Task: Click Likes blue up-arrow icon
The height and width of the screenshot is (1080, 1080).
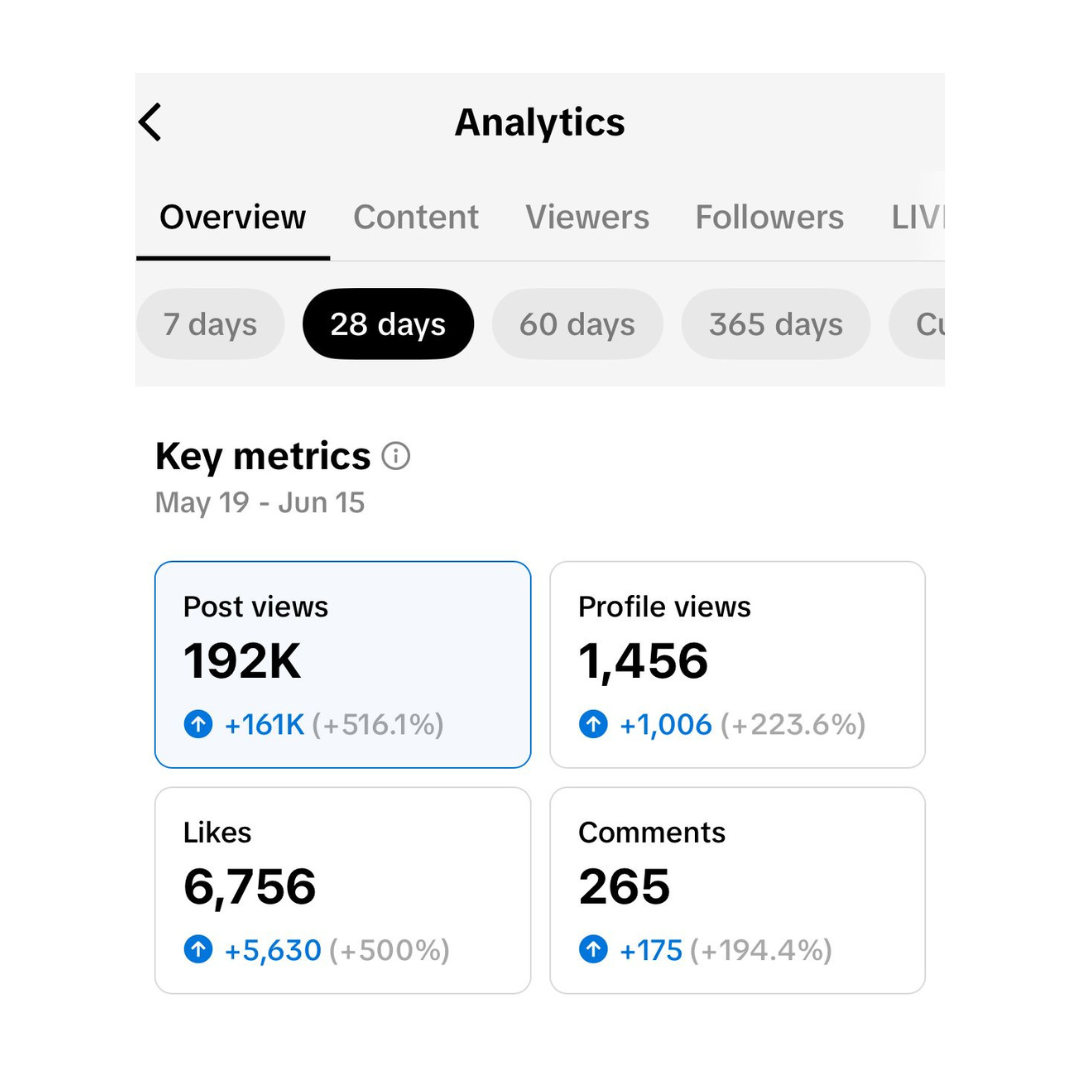Action: 198,949
